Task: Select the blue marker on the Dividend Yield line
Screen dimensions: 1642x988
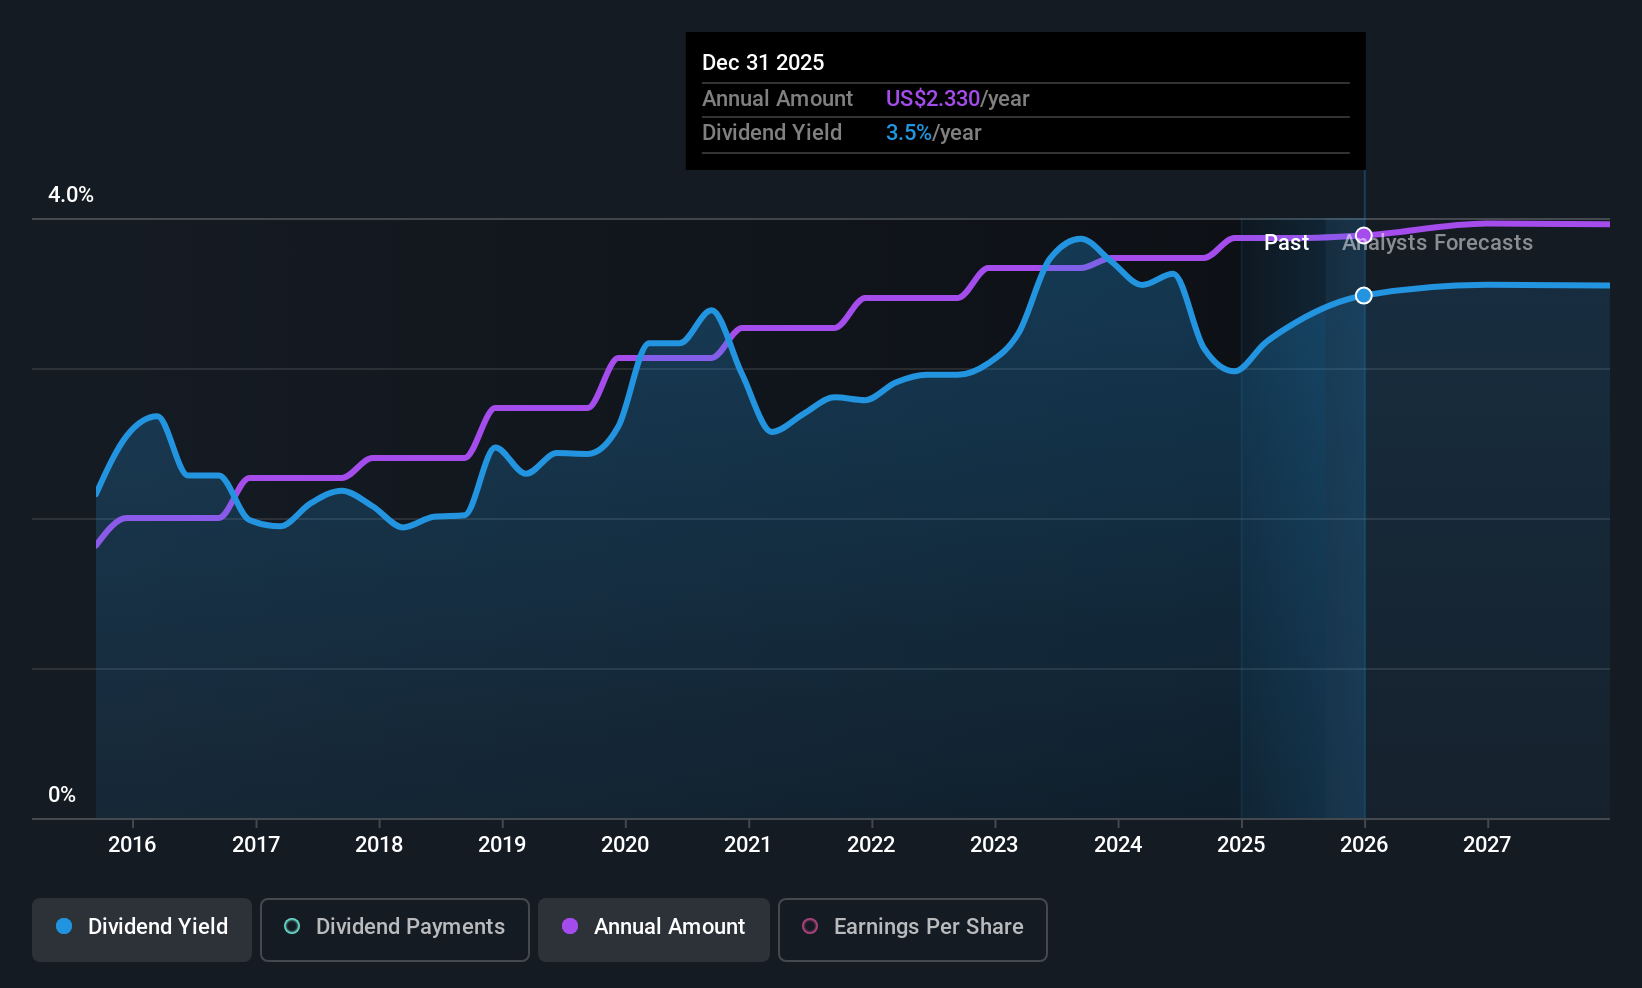Action: pos(1363,295)
